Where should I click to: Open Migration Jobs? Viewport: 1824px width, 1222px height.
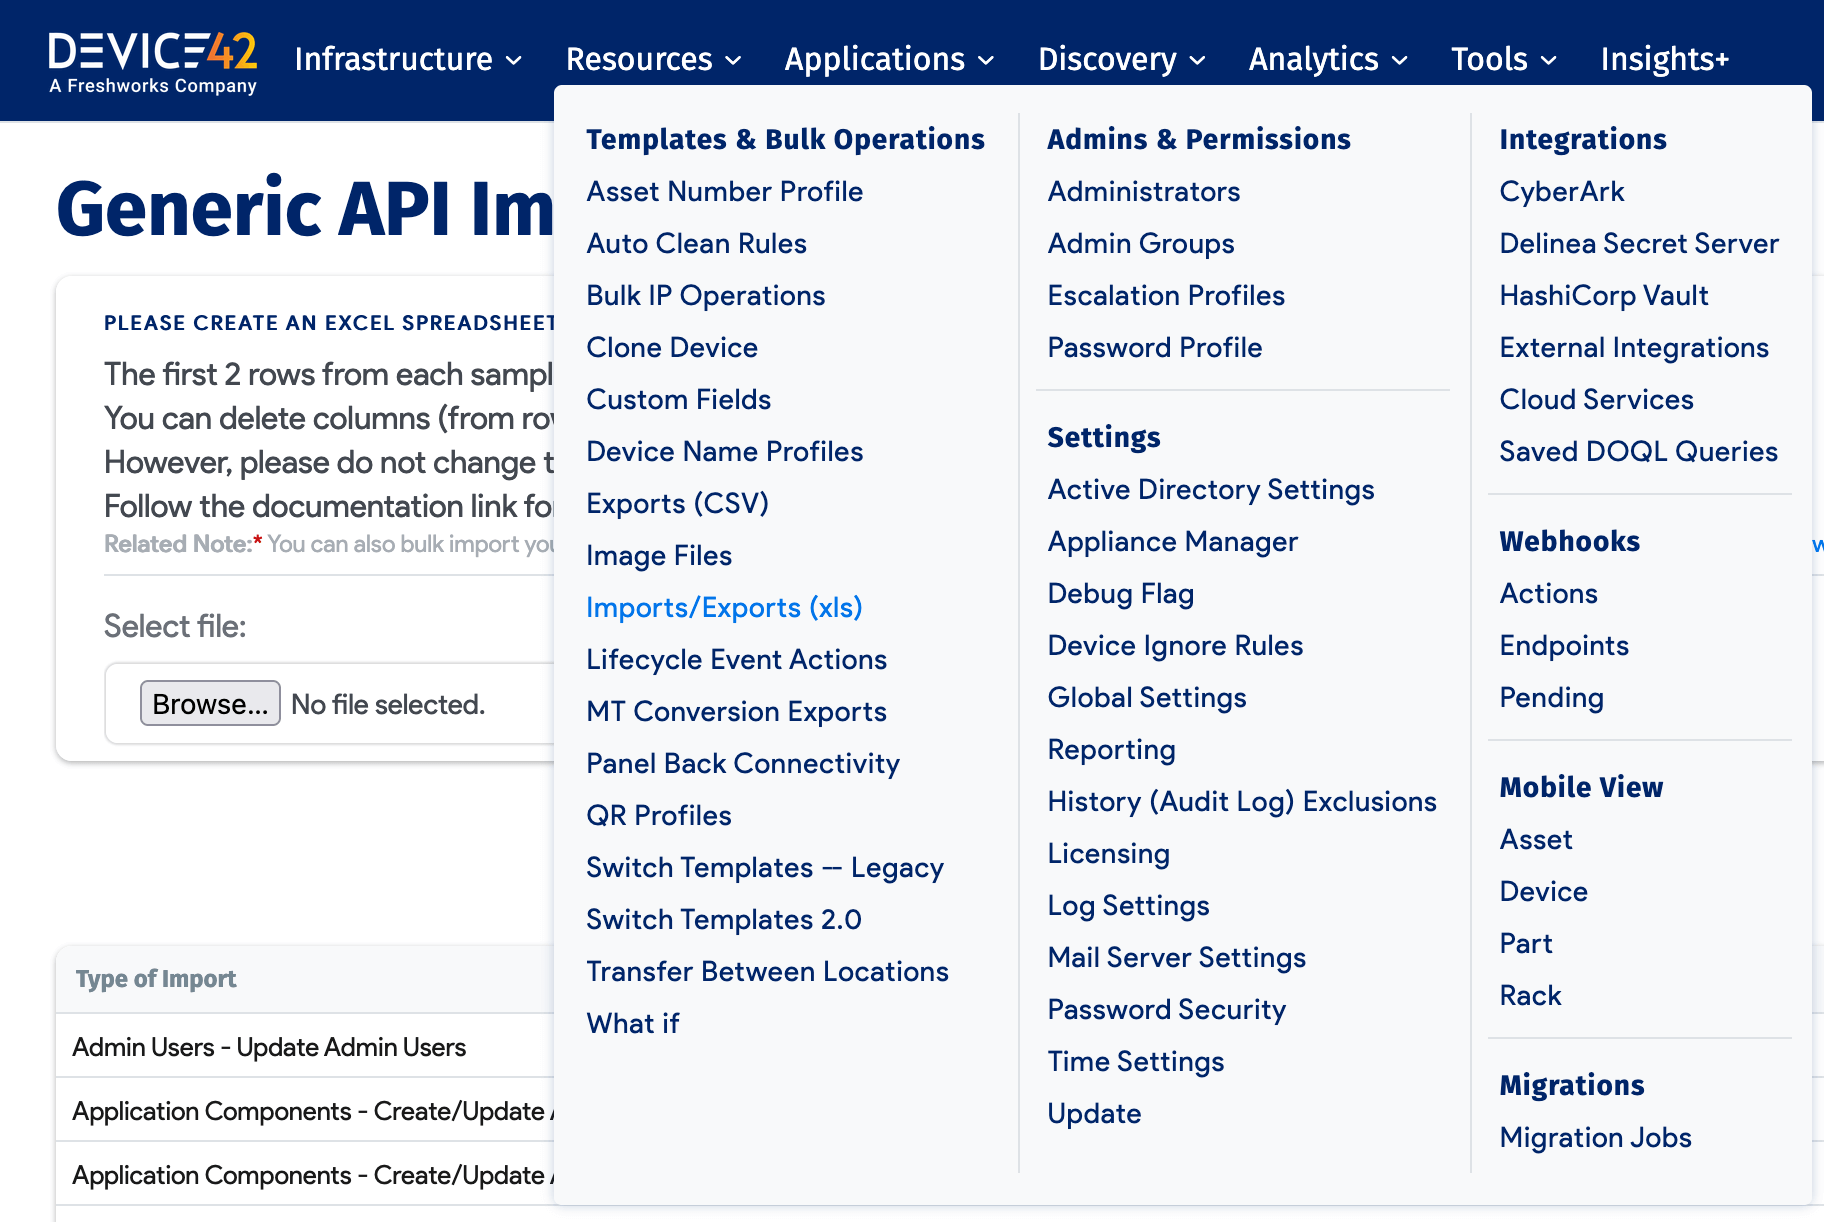[1595, 1138]
